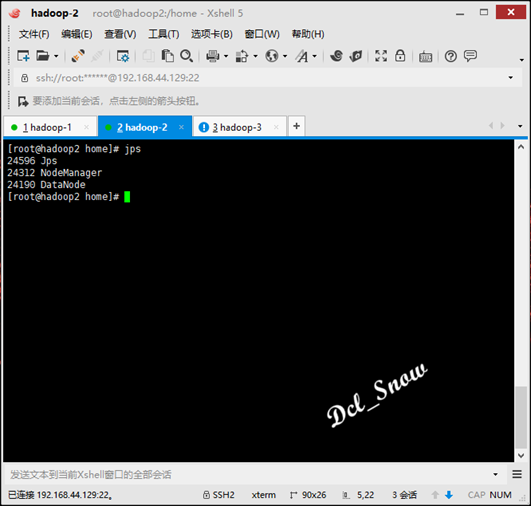Open the tab list dropdown arrow
The width and height of the screenshot is (531, 506).
[x=520, y=126]
